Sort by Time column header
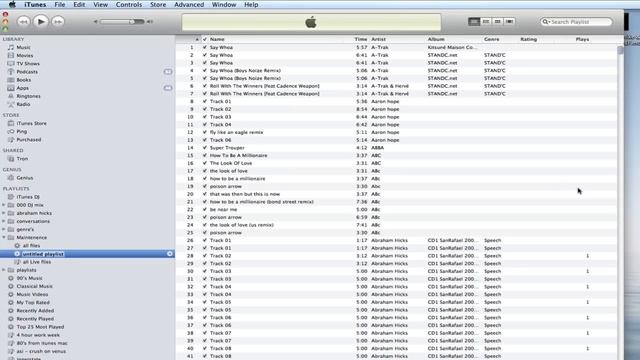 (361, 39)
